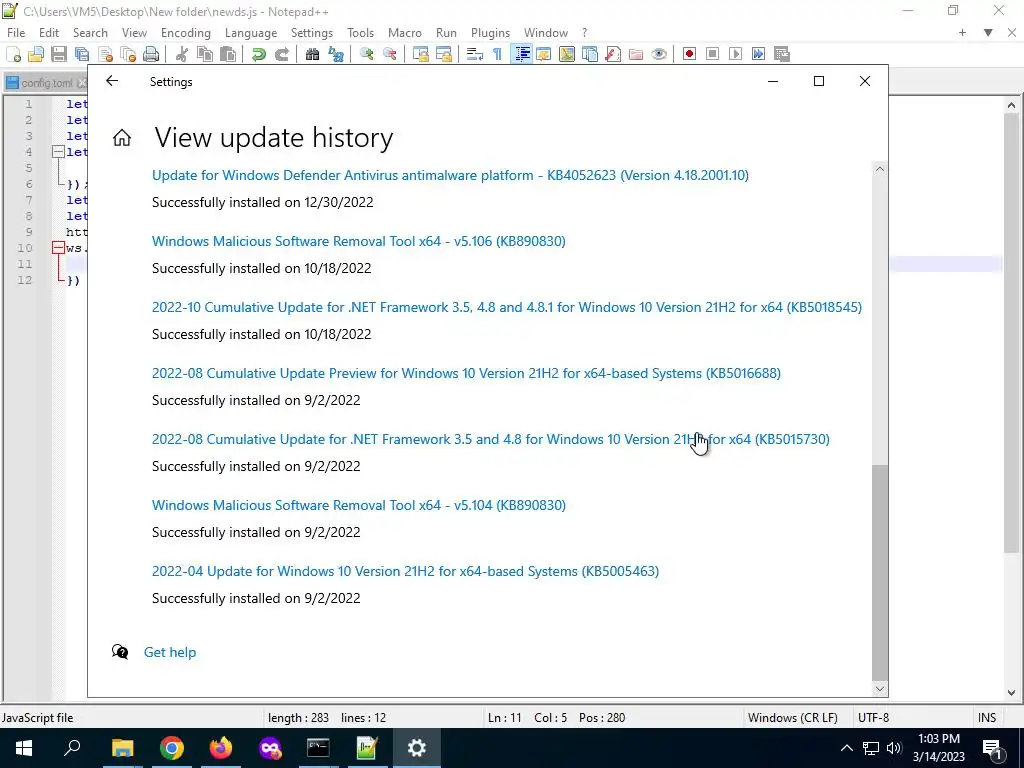Click the Close file toolbar icon
Image resolution: width=1024 pixels, height=768 pixels.
click(105, 54)
